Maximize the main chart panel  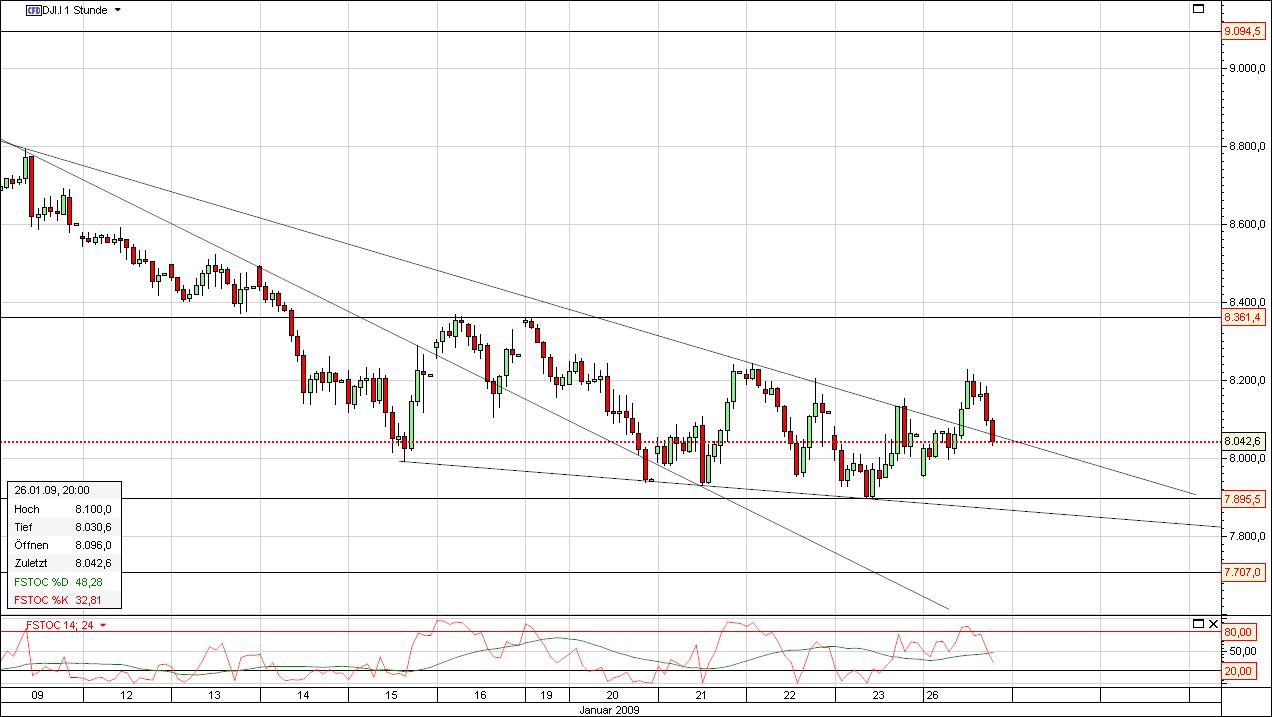1197,8
